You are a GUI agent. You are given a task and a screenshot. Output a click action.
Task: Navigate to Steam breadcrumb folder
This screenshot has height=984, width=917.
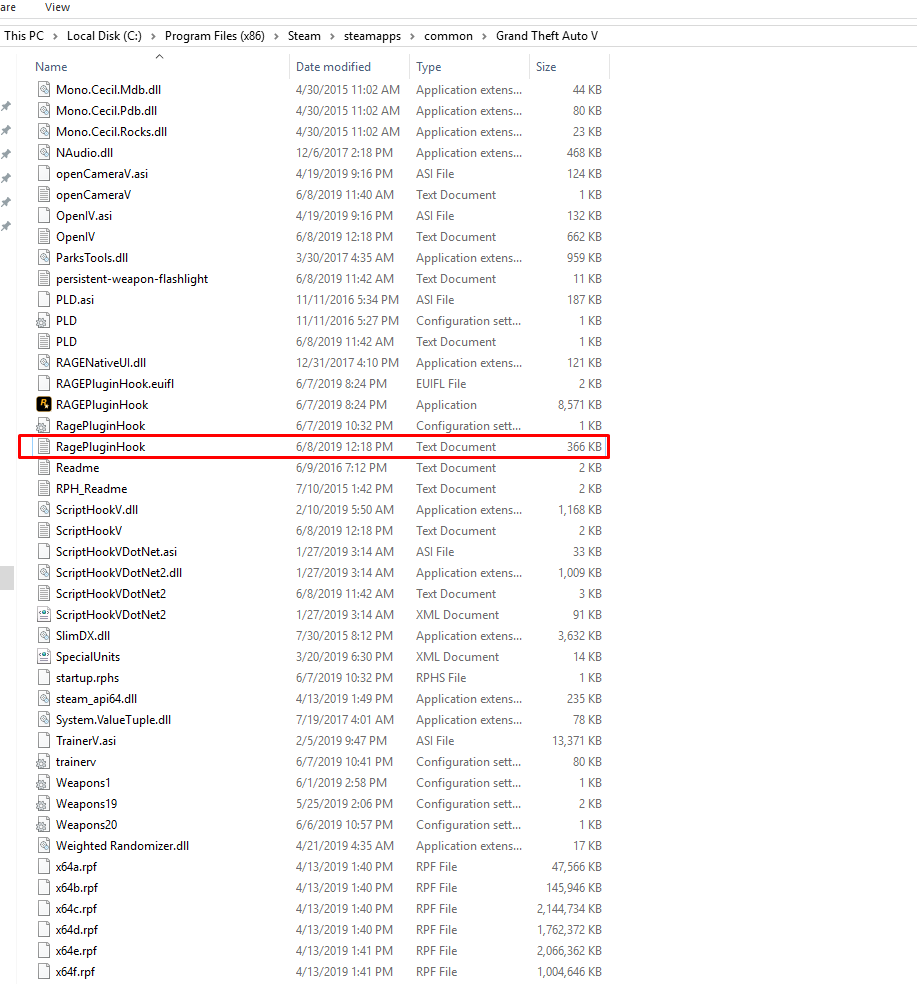coord(304,36)
